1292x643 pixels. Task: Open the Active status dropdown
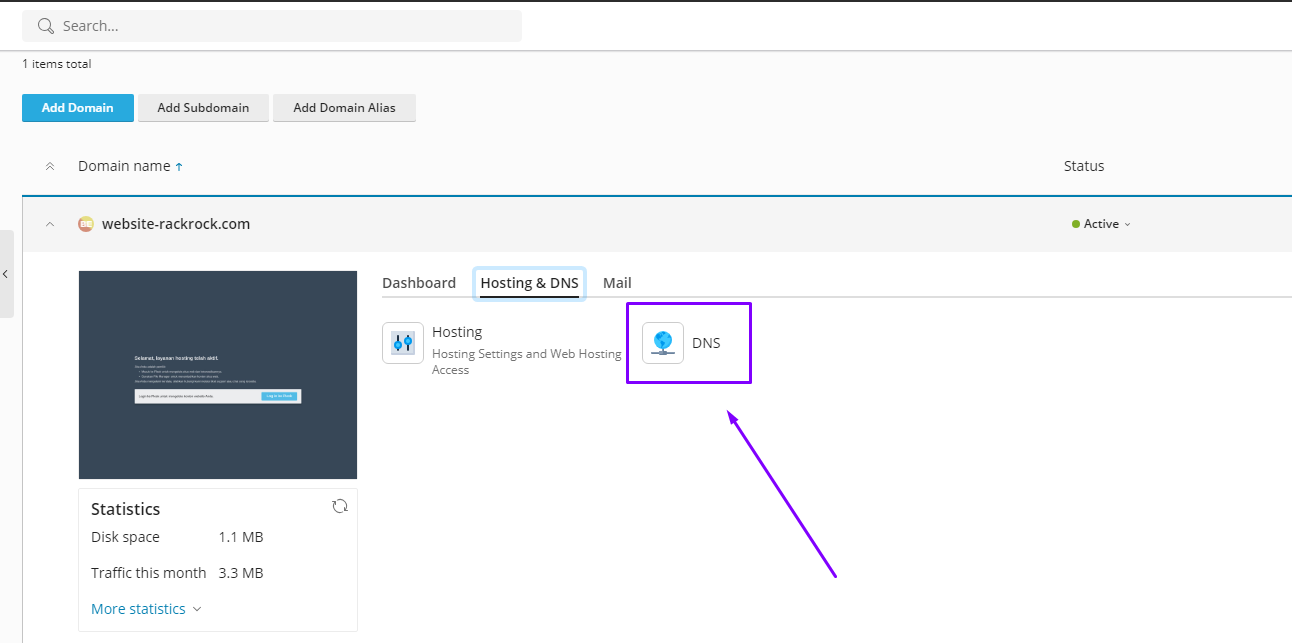tap(1102, 224)
